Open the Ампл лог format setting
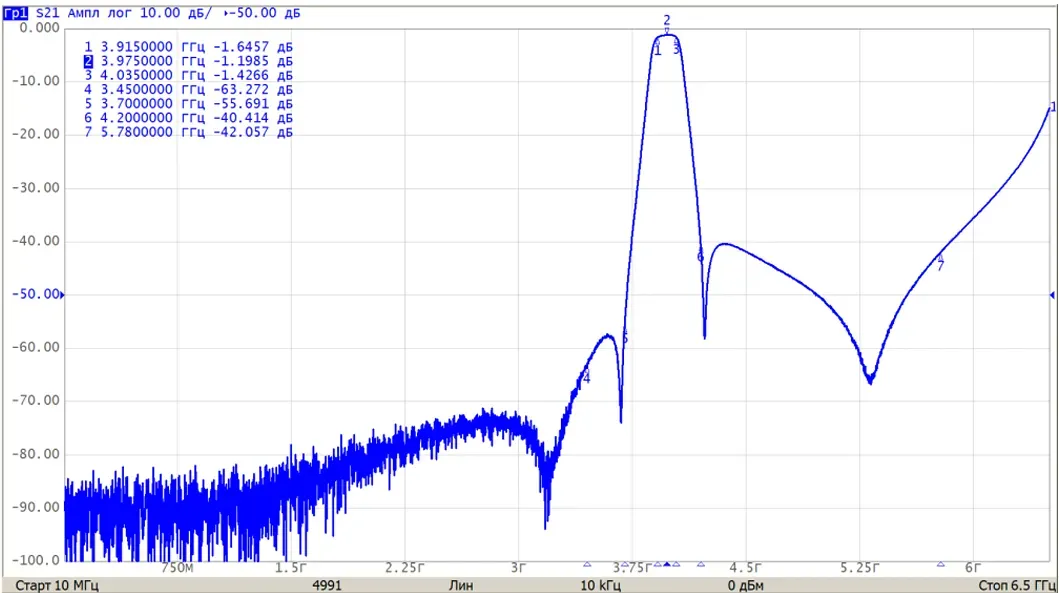The width and height of the screenshot is (1059, 593). click(101, 13)
